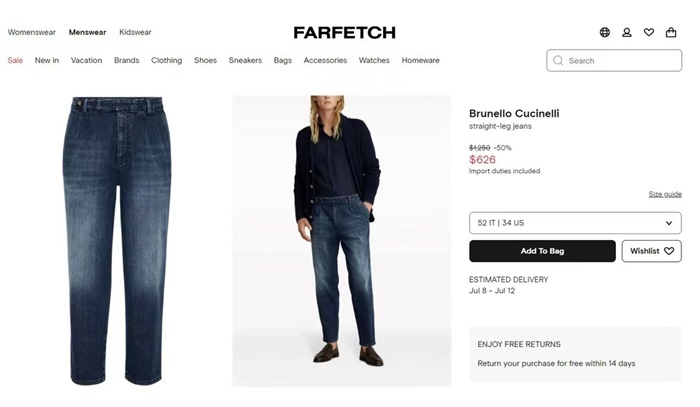Open the Sale menu
Viewport: 700px width, 407px height.
(x=15, y=60)
